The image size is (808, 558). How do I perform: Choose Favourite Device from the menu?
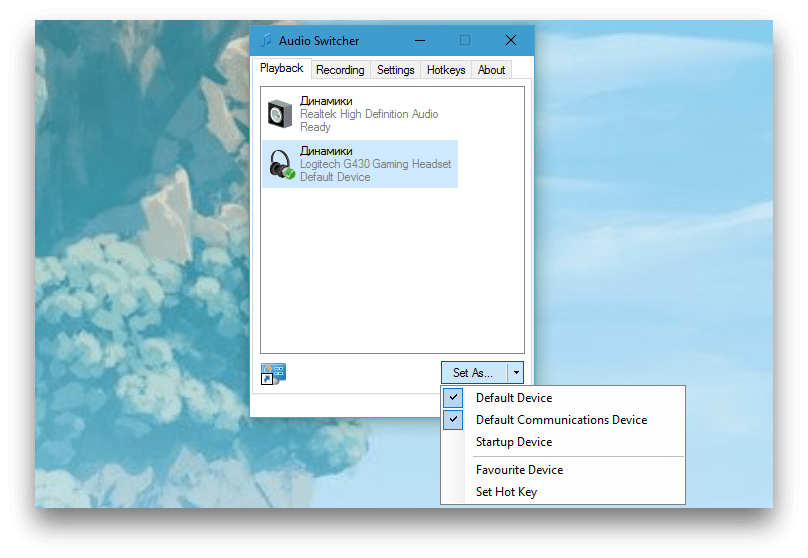(519, 470)
